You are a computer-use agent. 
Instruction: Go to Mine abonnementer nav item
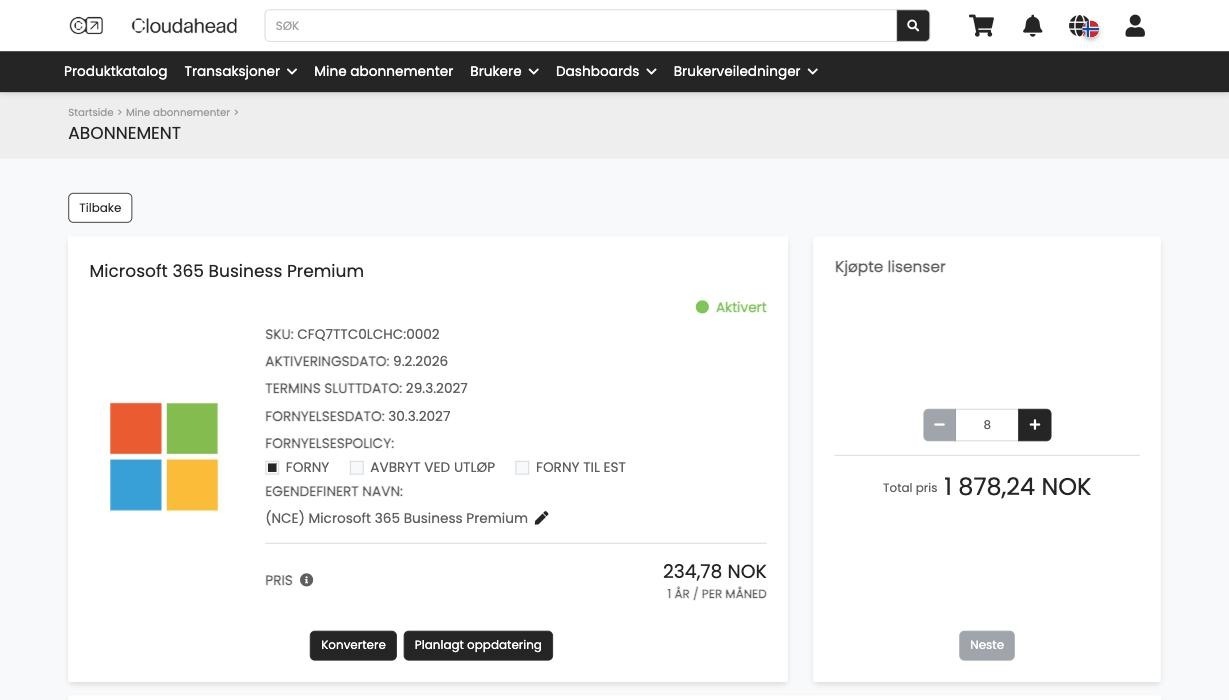tap(384, 71)
